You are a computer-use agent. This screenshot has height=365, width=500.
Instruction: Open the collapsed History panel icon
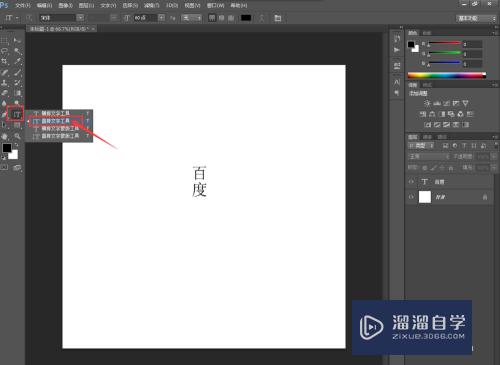397,39
